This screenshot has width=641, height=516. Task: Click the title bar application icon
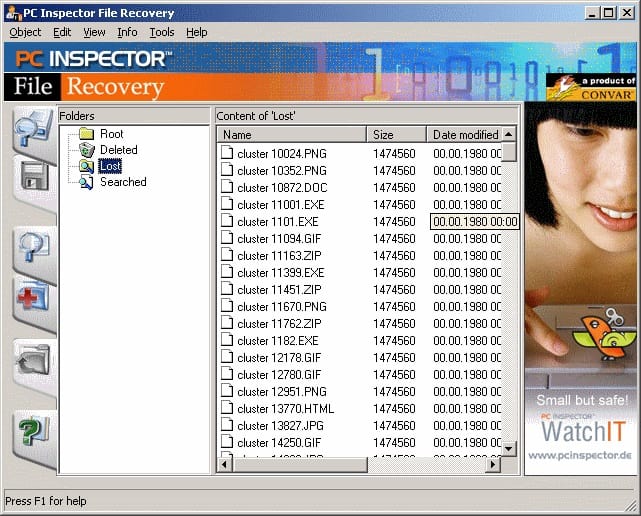pos(13,13)
